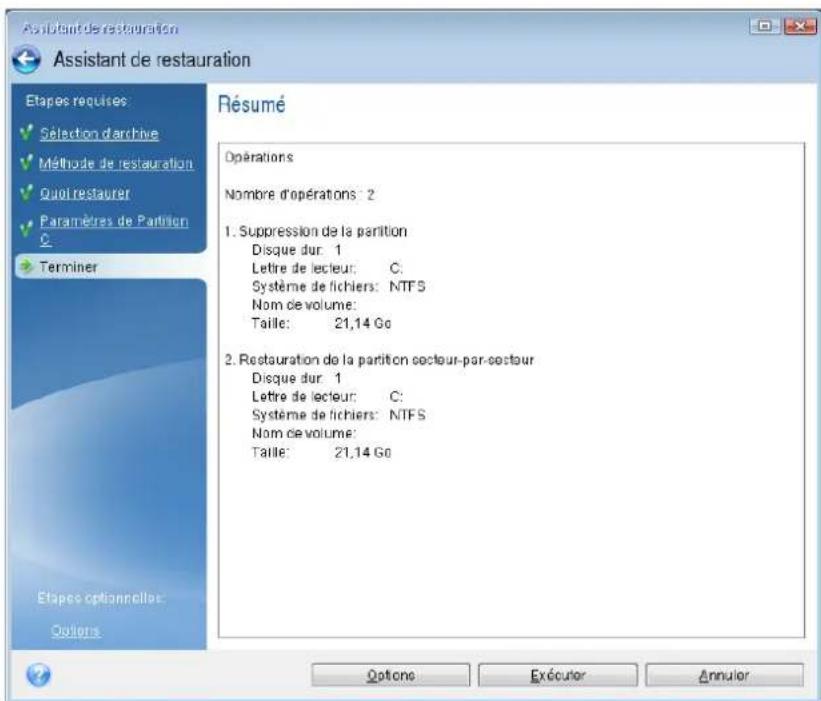Click the Options button at bottom
This screenshot has height=701, width=821.
pyautogui.click(x=391, y=675)
